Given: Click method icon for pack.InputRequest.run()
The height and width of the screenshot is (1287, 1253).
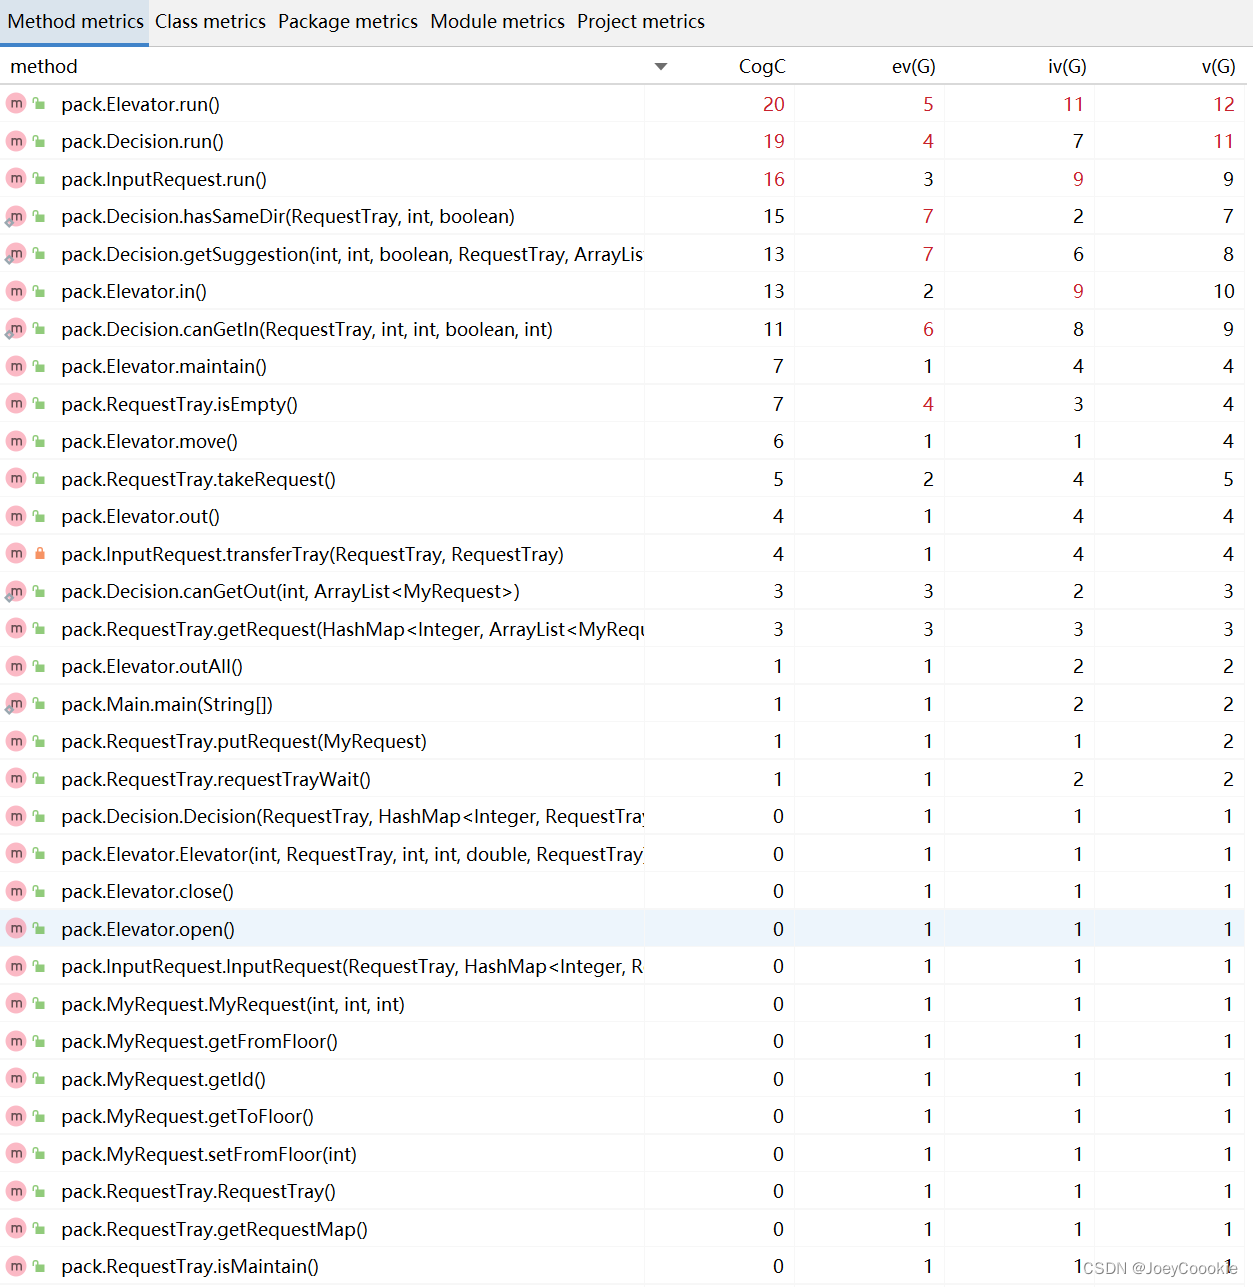Looking at the screenshot, I should coord(16,178).
